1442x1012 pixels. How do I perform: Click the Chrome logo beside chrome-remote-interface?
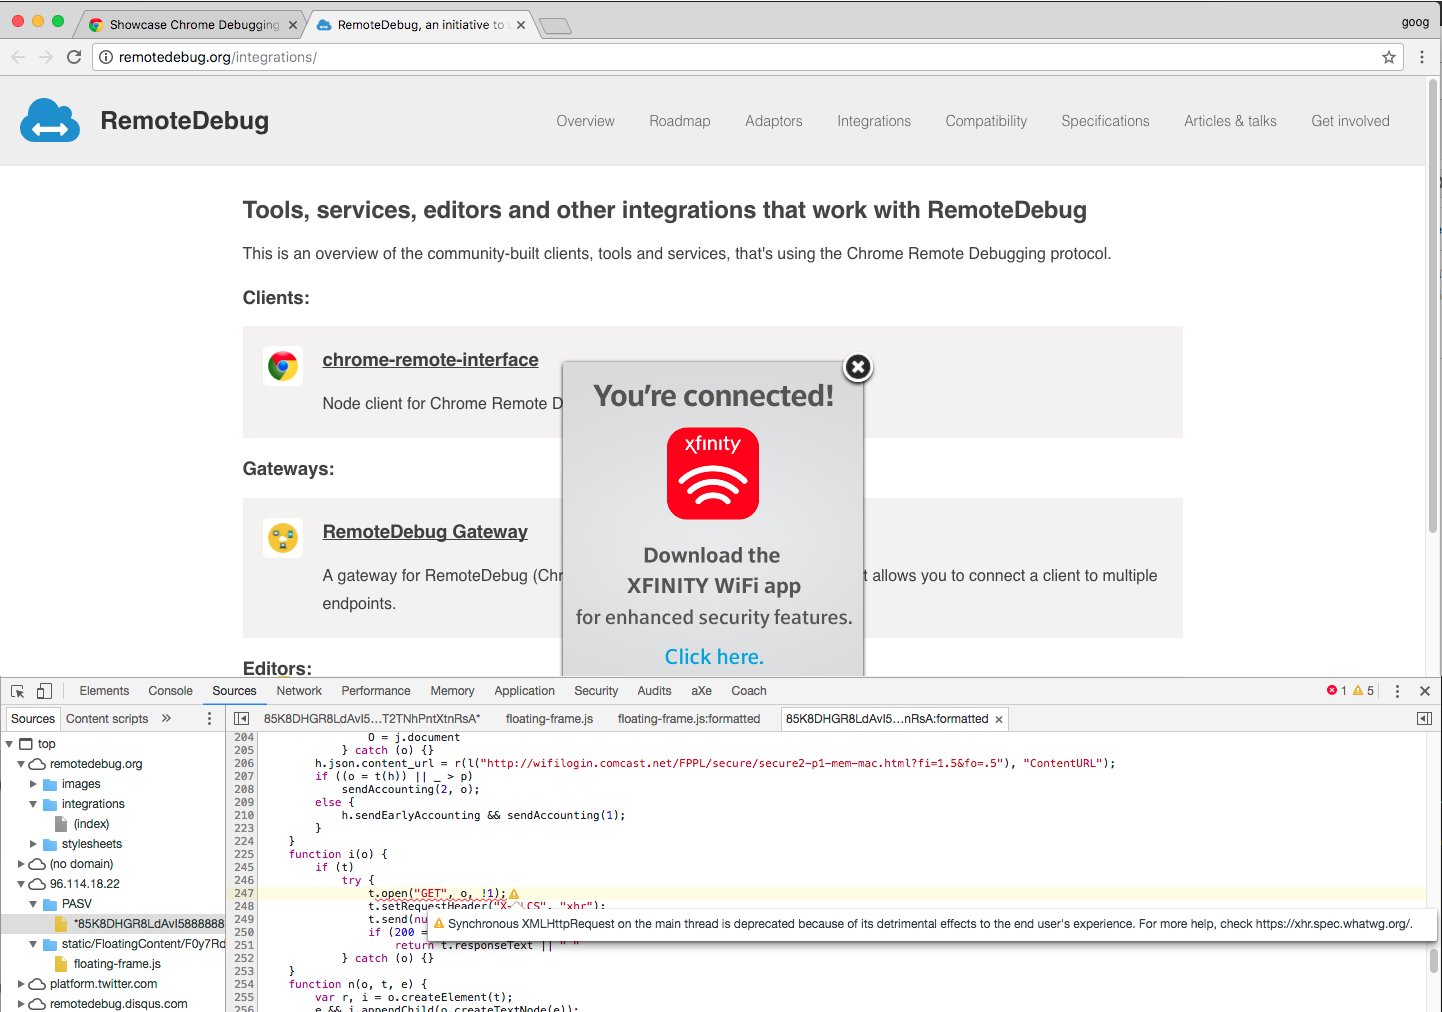pos(283,366)
